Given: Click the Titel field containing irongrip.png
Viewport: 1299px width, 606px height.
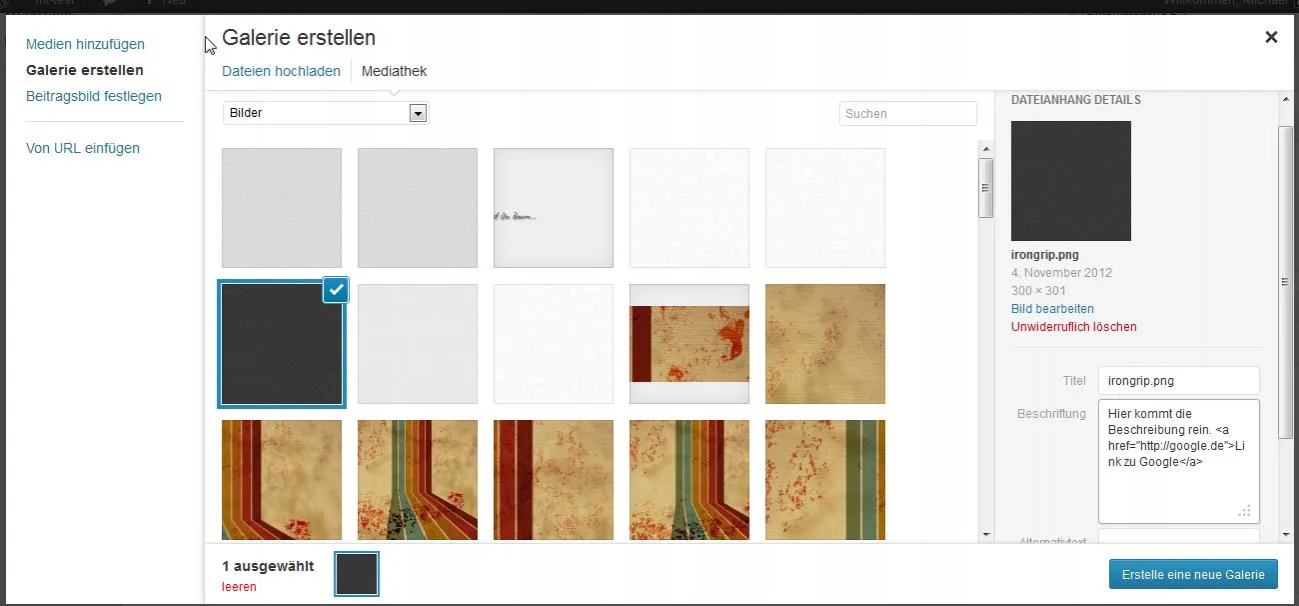Looking at the screenshot, I should pos(1179,381).
